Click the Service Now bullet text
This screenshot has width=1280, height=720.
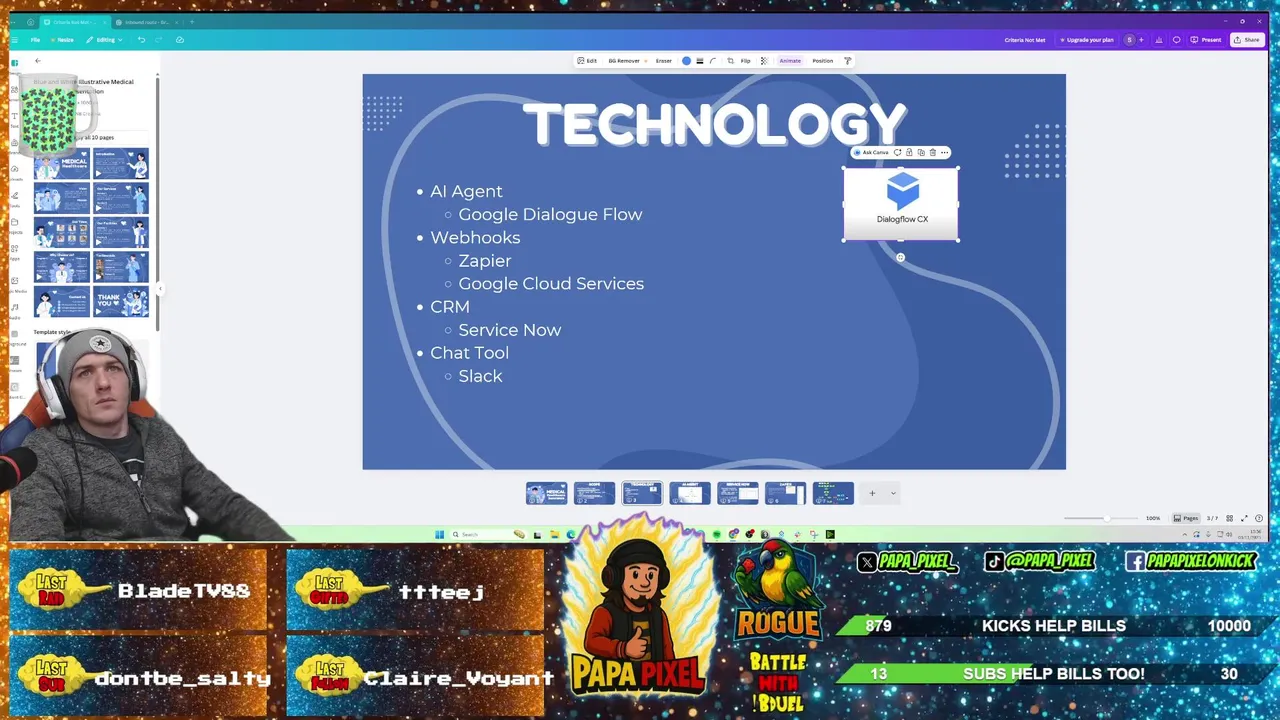509,329
